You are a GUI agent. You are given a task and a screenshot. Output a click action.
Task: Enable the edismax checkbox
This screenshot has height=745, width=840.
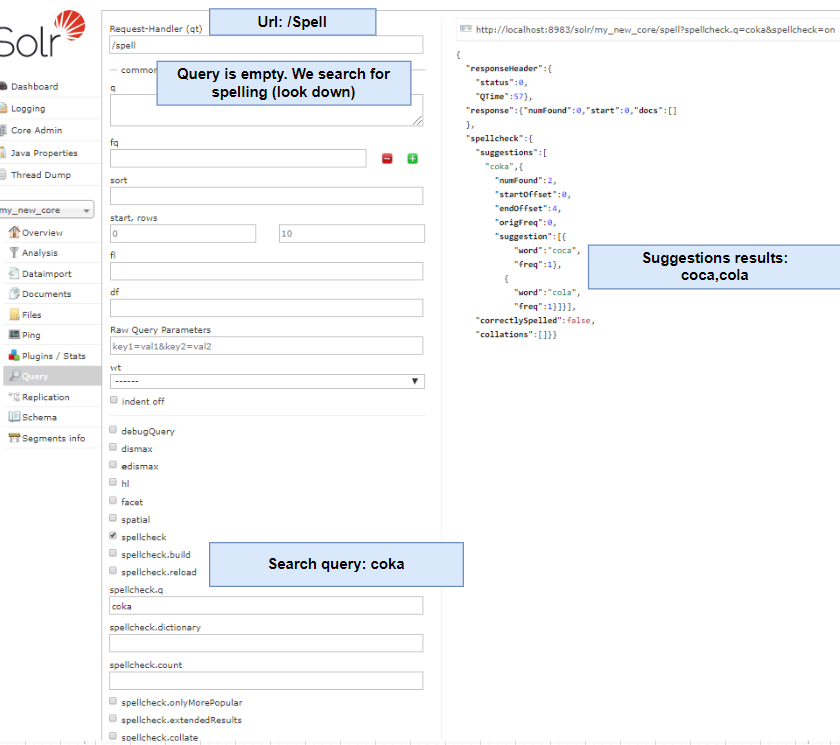[x=113, y=465]
